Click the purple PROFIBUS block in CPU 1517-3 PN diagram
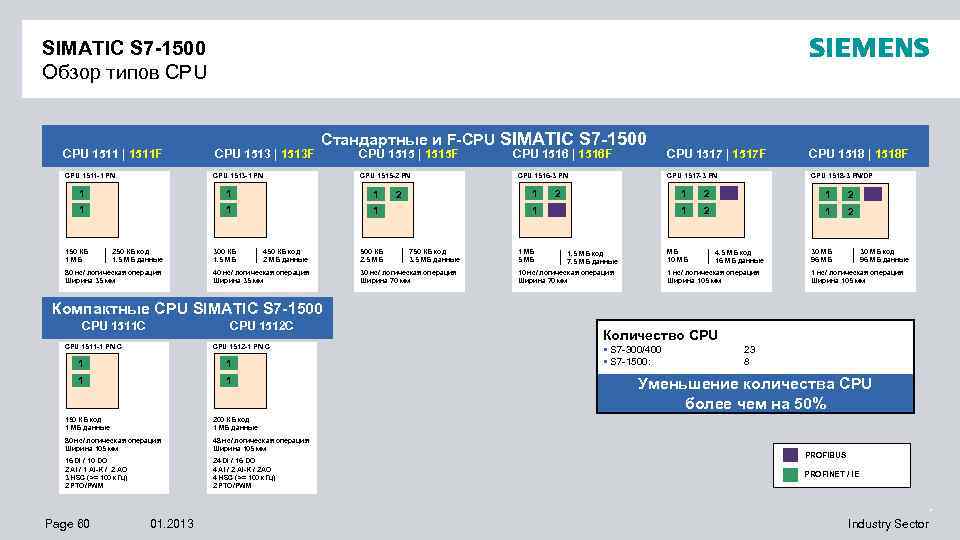Screen dimensions: 960x540 [x=729, y=193]
